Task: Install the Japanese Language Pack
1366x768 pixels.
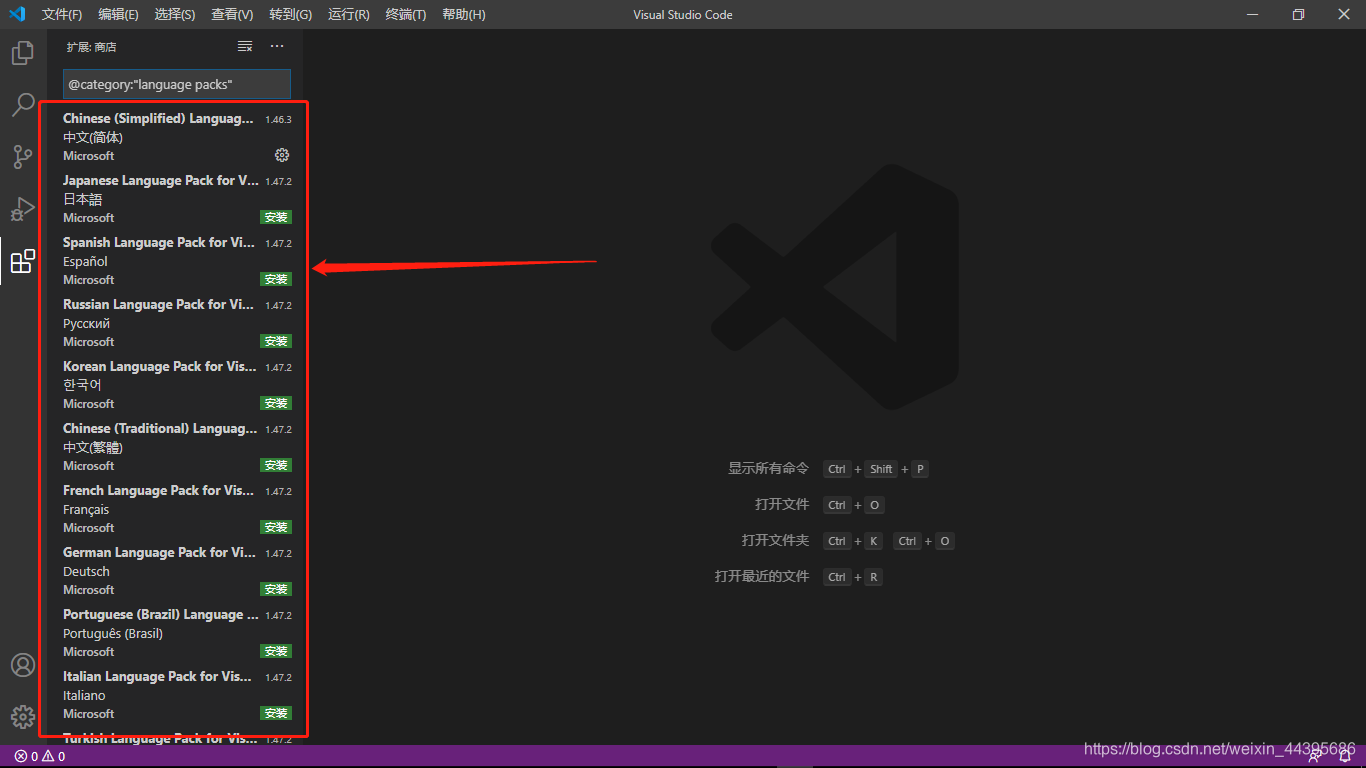Action: point(276,217)
